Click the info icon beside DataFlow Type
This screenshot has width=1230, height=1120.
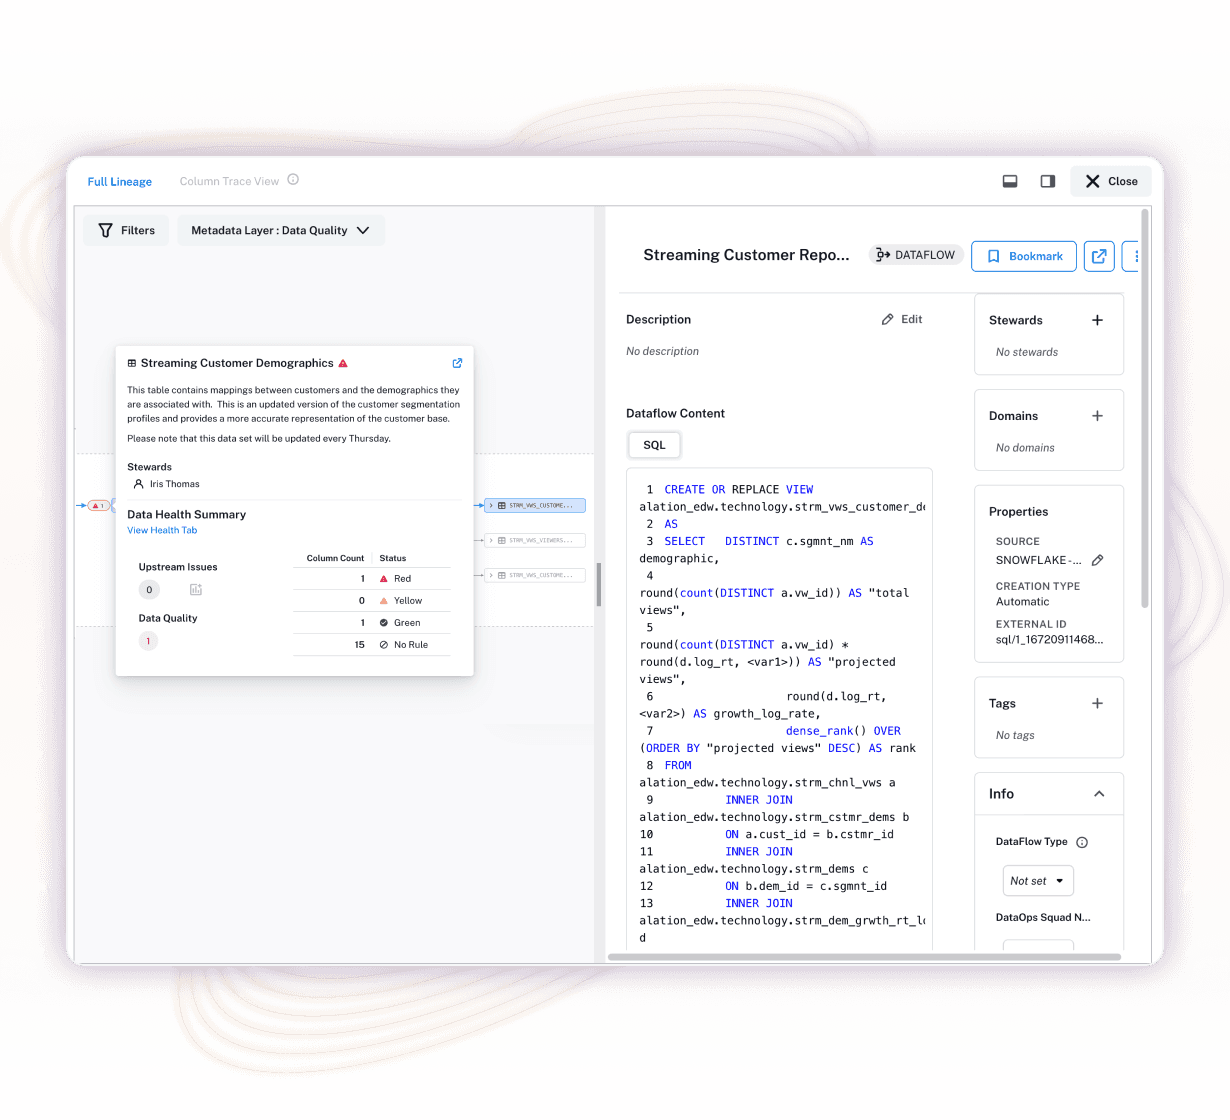tap(1081, 842)
